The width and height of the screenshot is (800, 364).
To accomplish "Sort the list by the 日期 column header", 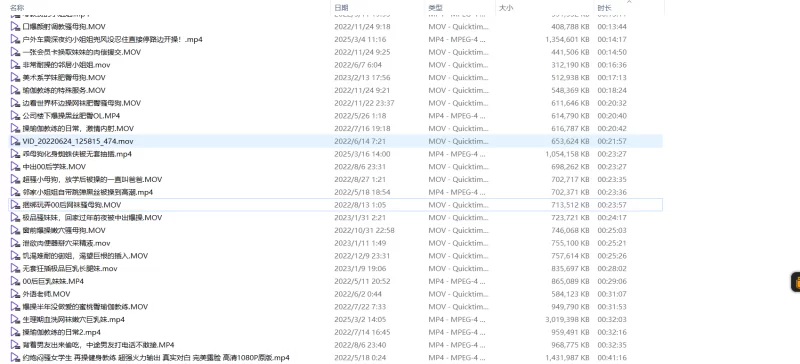I will click(341, 8).
